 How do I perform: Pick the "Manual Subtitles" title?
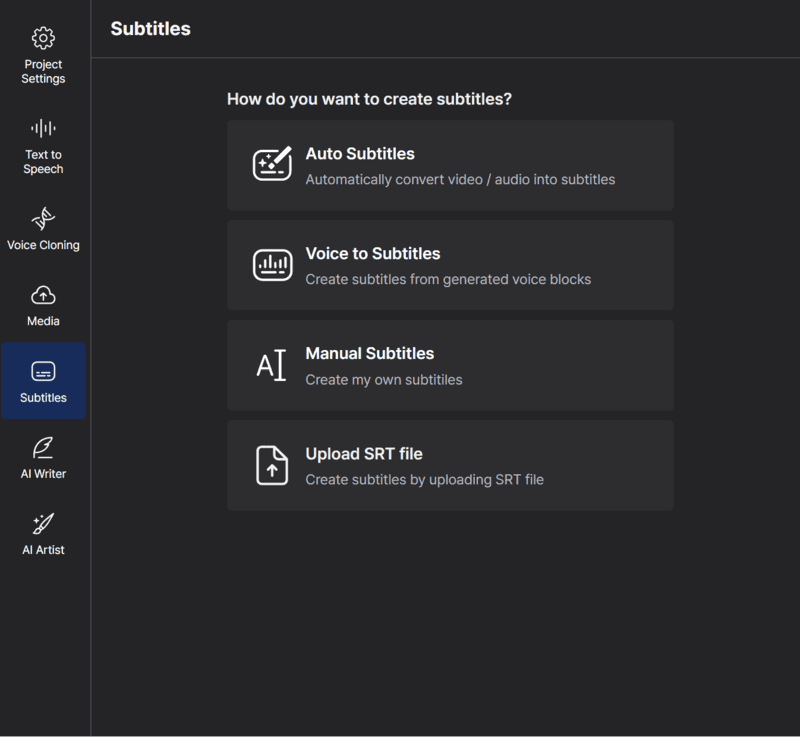369,354
